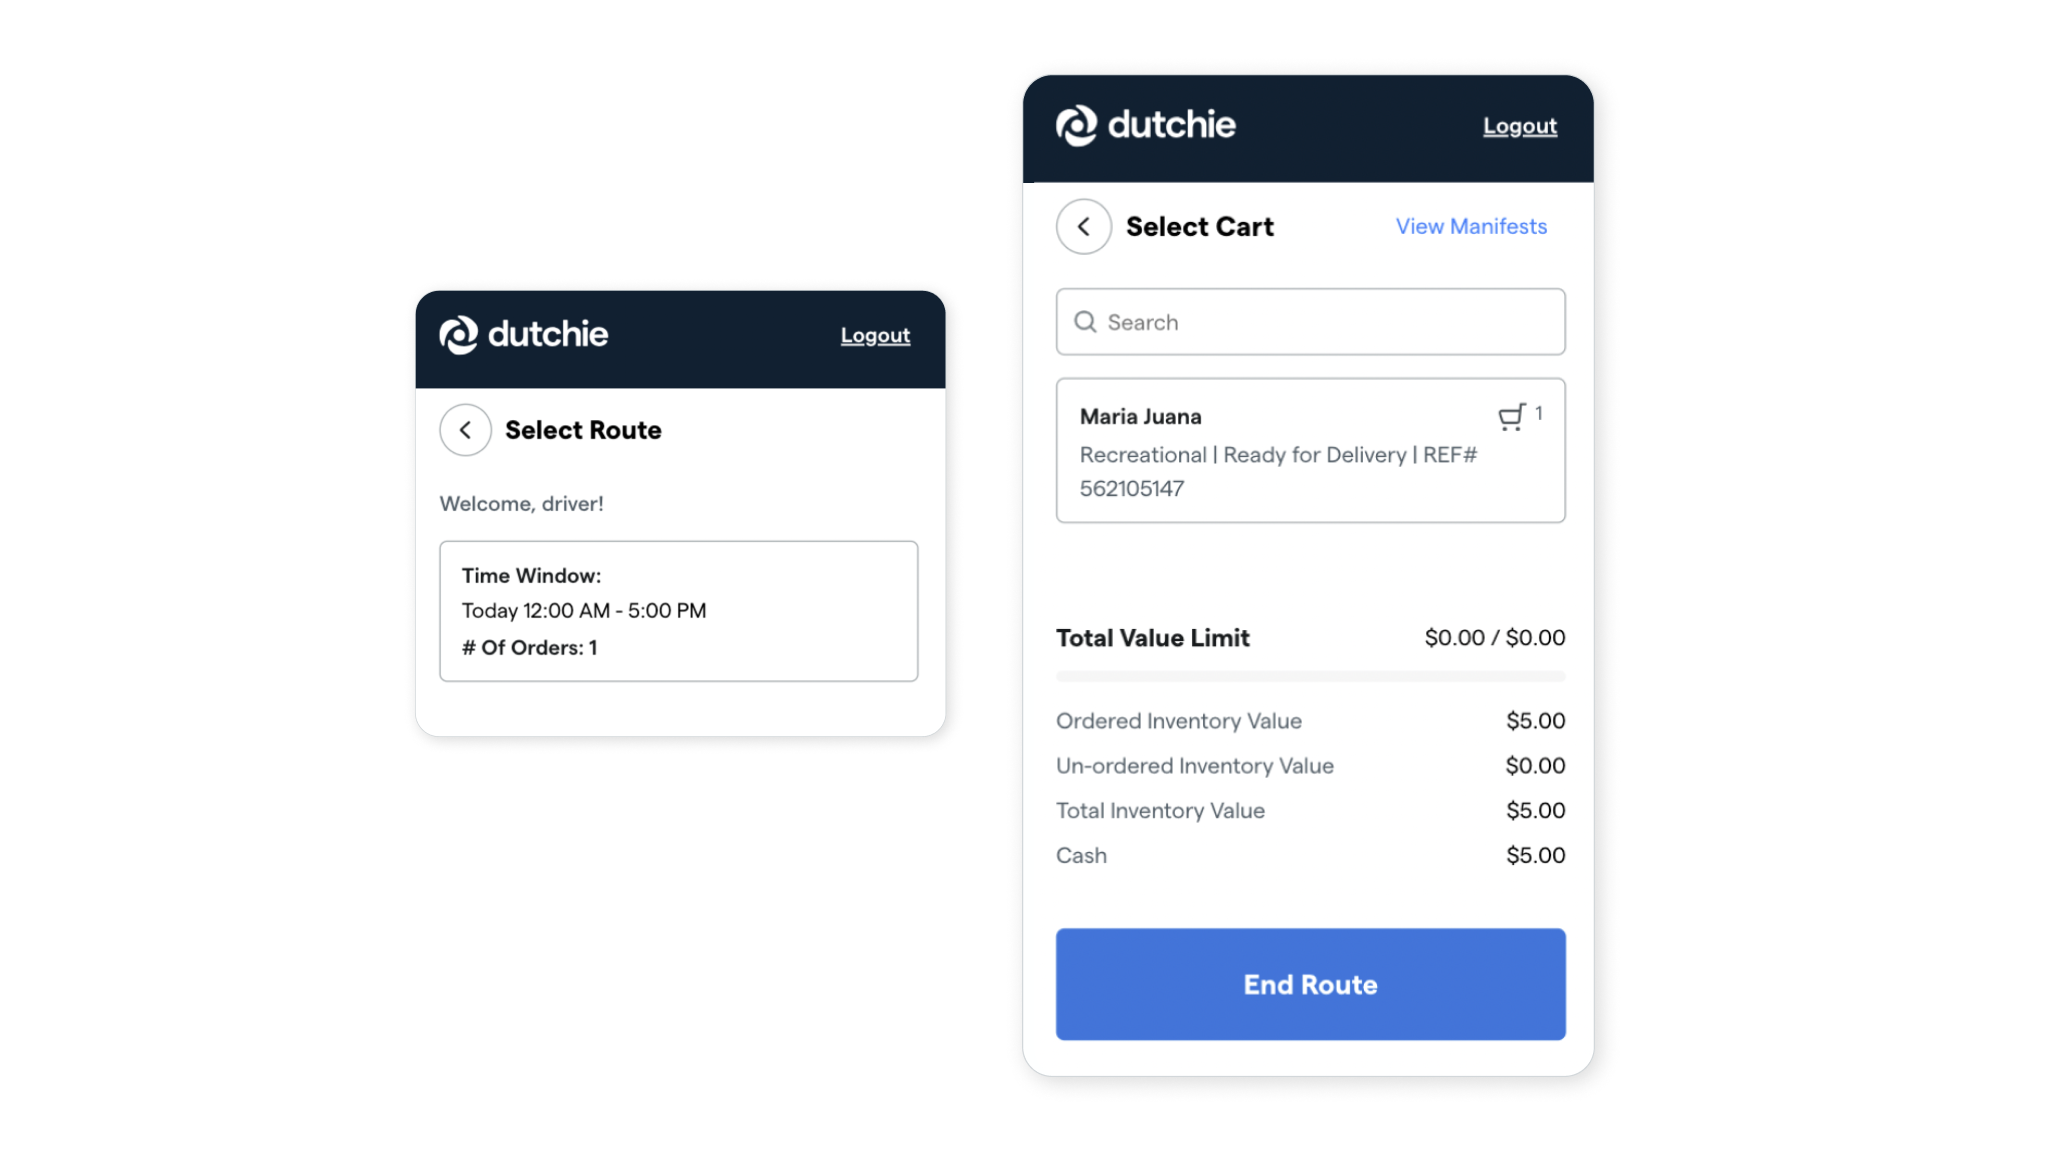Click End Route

(x=1310, y=984)
